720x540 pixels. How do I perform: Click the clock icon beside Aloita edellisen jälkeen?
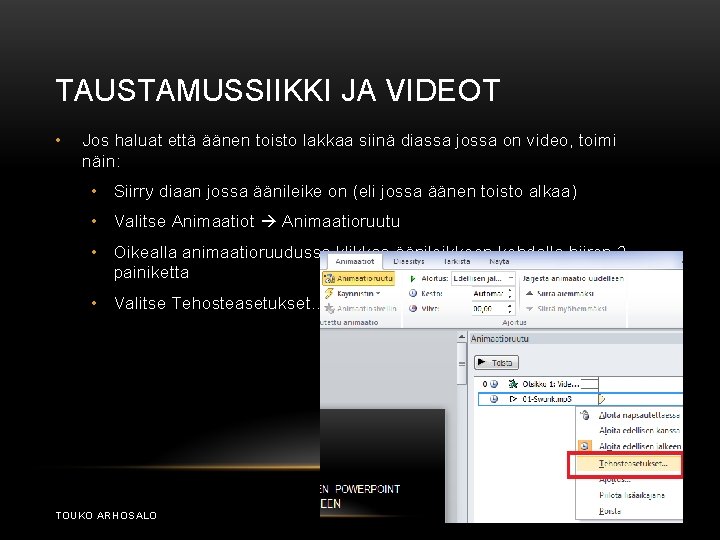pyautogui.click(x=585, y=446)
